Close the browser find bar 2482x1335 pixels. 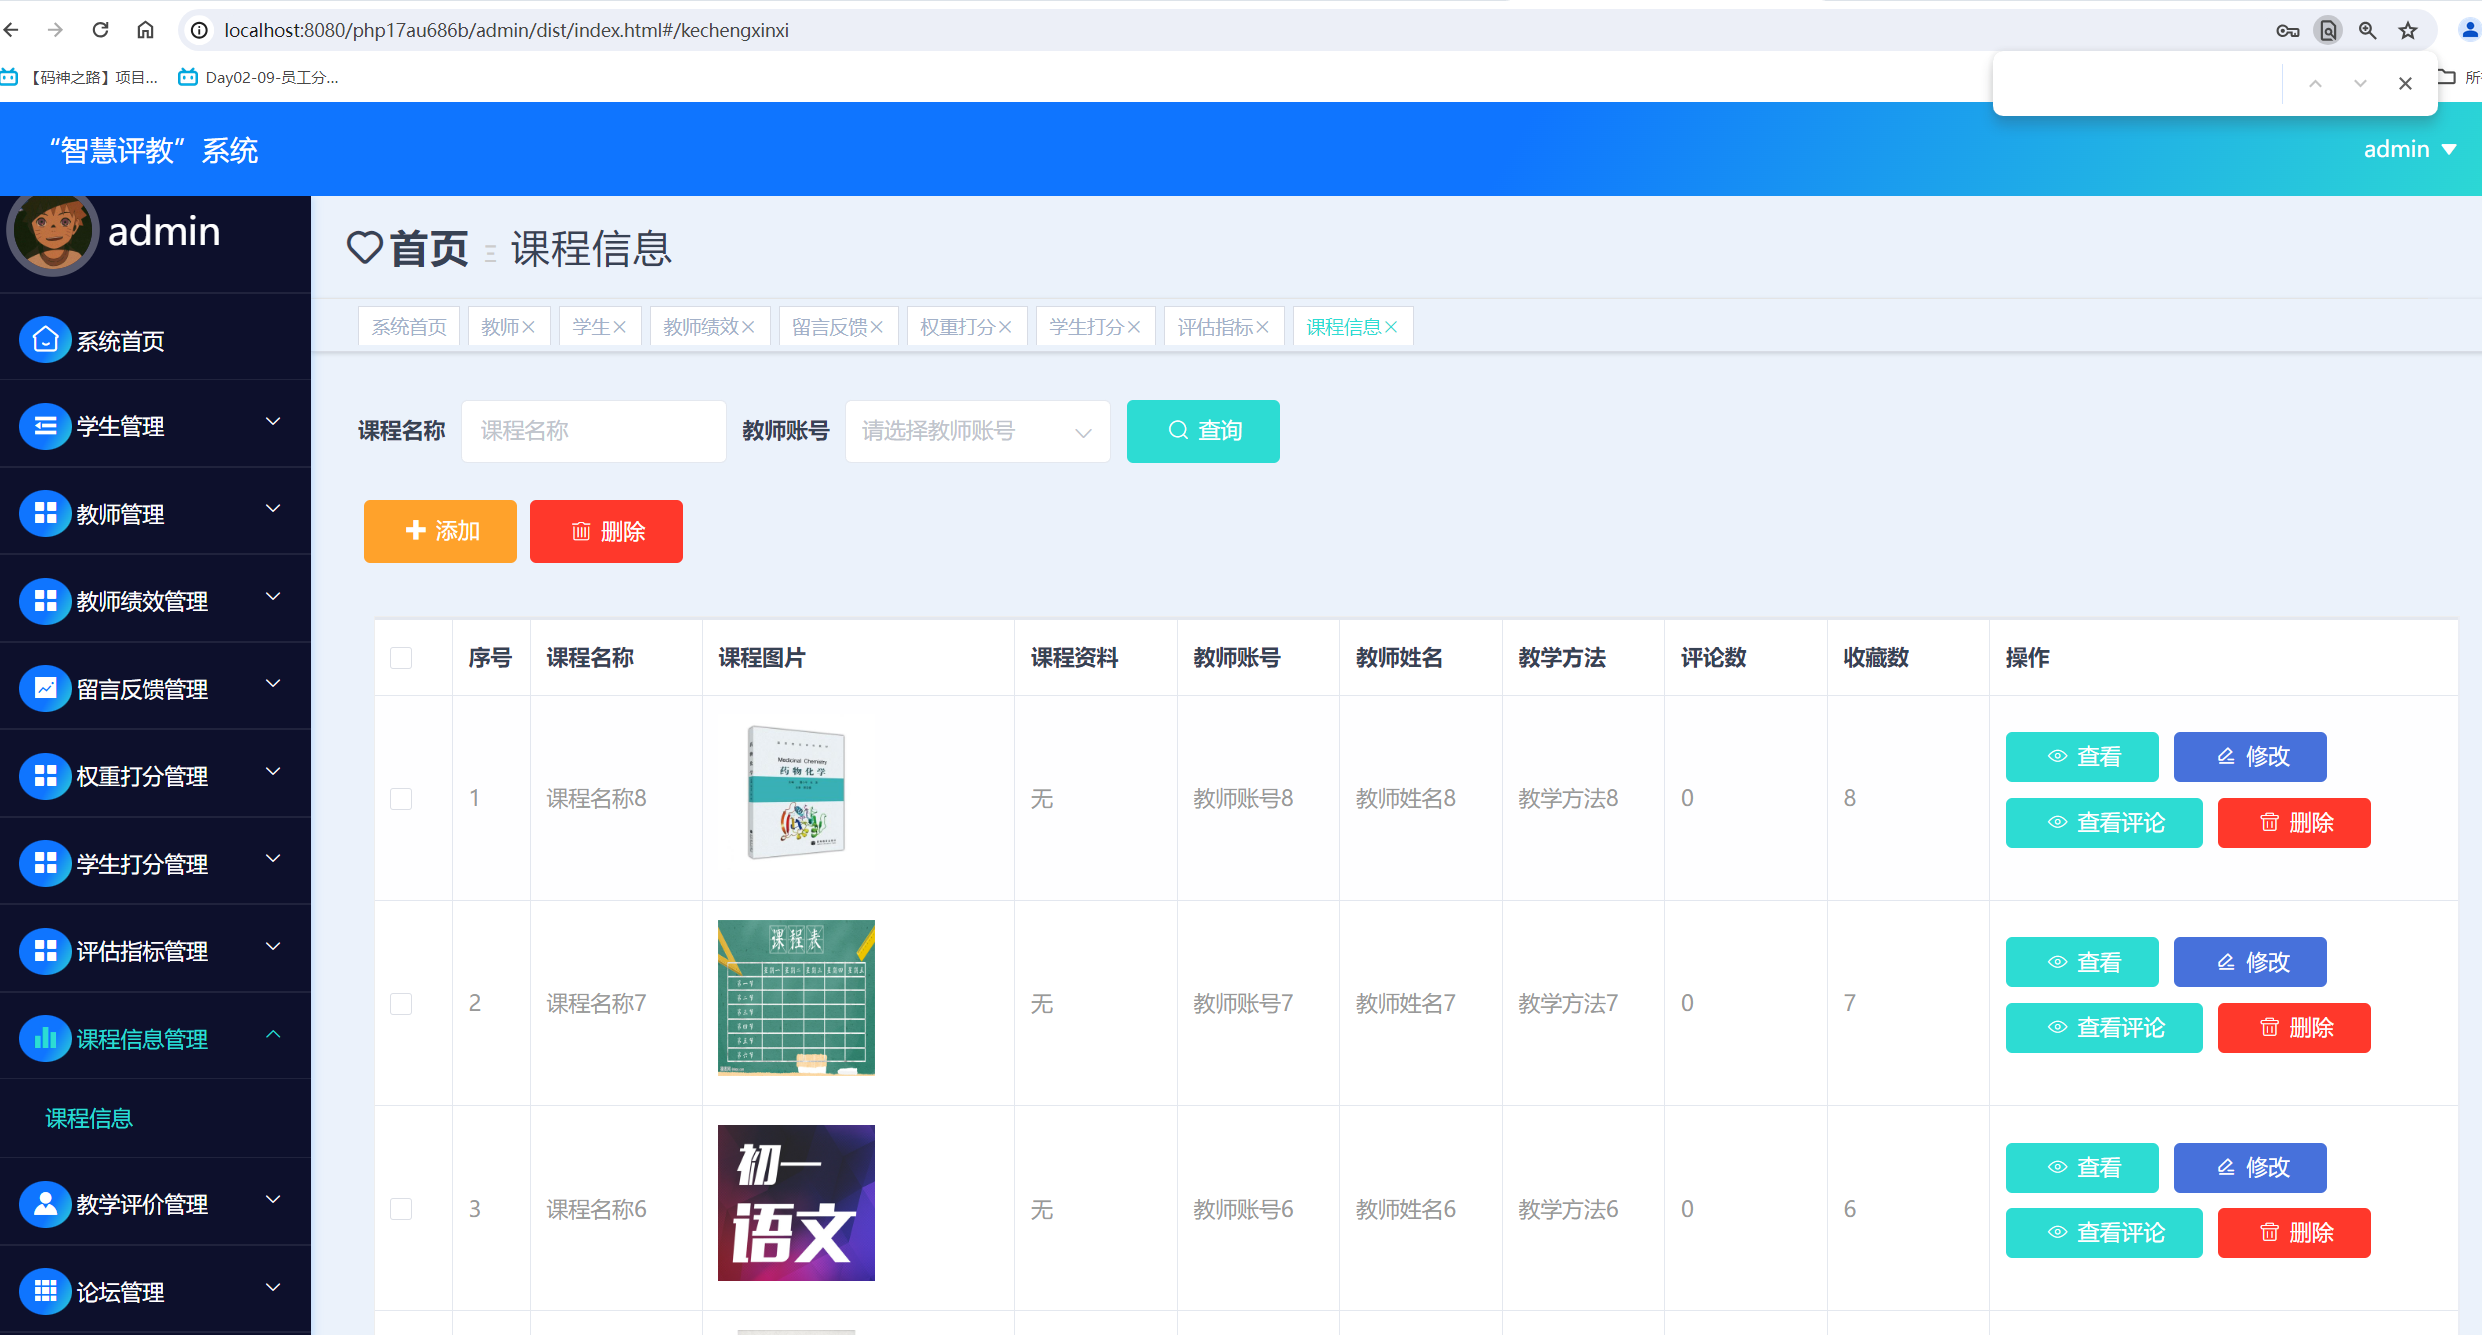click(2405, 83)
